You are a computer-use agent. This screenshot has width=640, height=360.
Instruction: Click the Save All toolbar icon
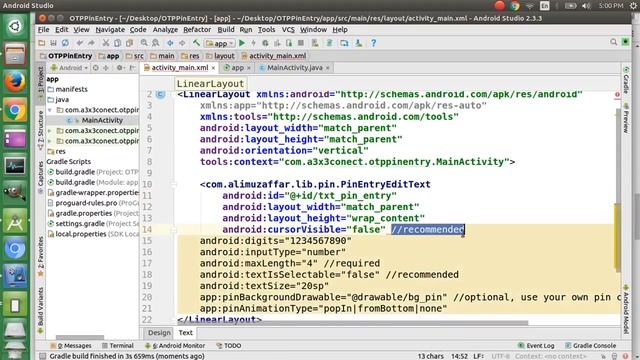click(x=53, y=43)
